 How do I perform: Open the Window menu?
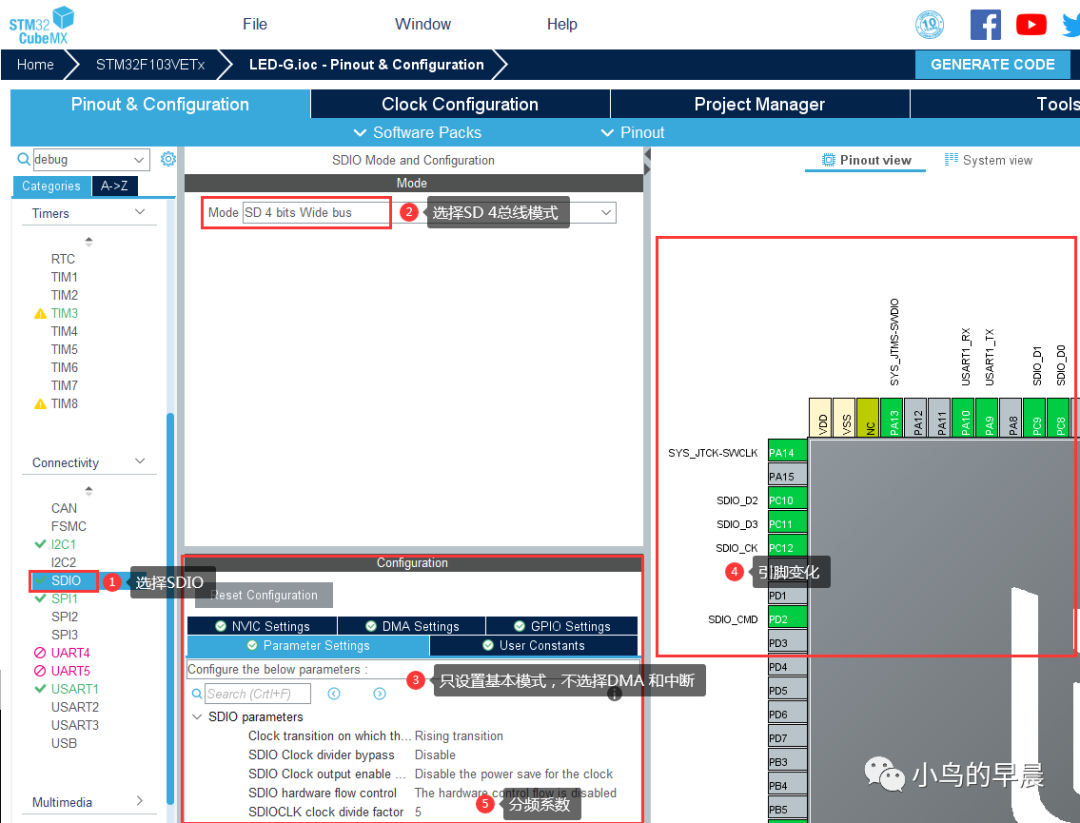(x=423, y=24)
